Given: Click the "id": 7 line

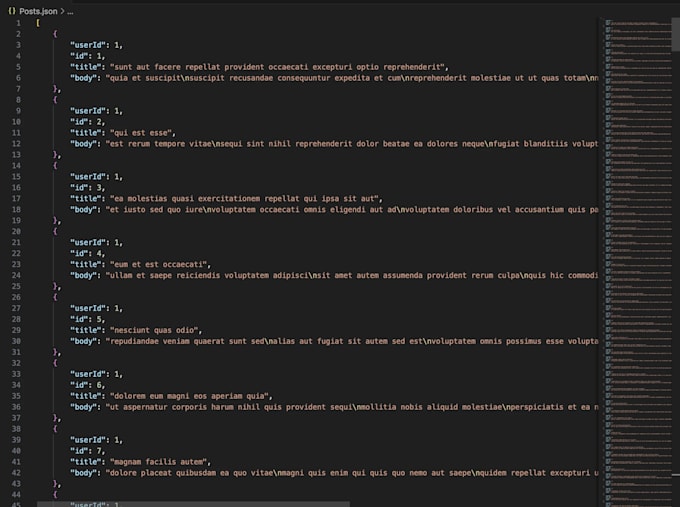Looking at the screenshot, I should [88, 451].
